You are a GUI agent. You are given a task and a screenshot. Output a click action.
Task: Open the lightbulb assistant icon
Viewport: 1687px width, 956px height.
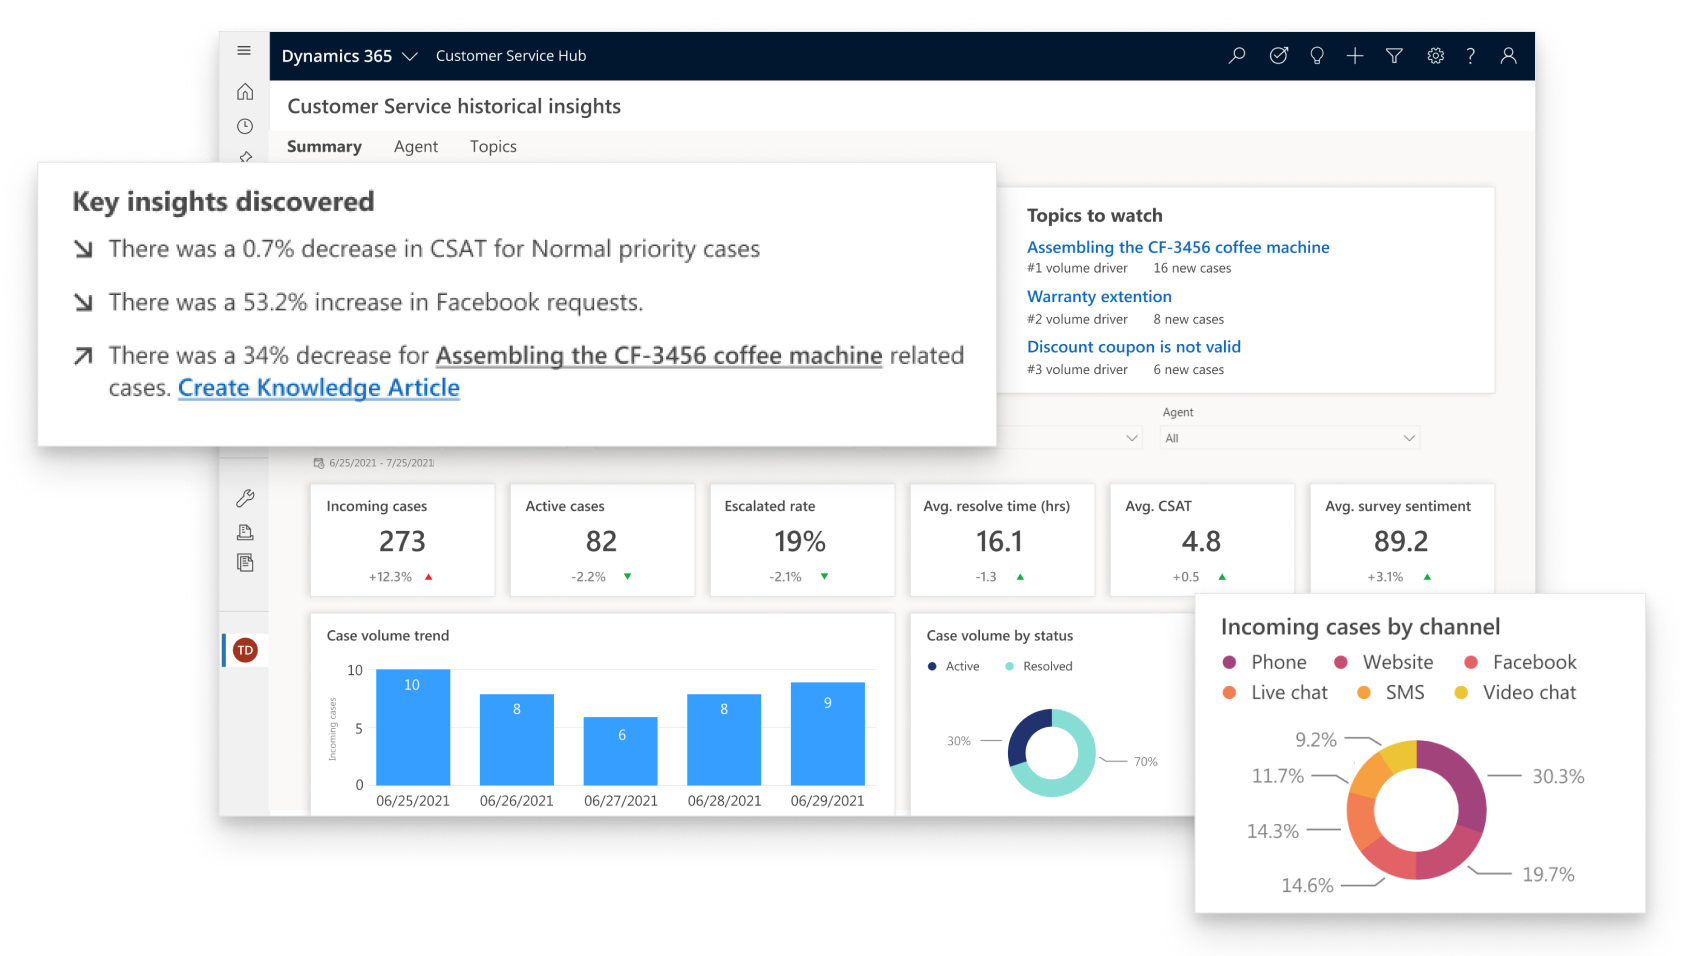pos(1317,56)
